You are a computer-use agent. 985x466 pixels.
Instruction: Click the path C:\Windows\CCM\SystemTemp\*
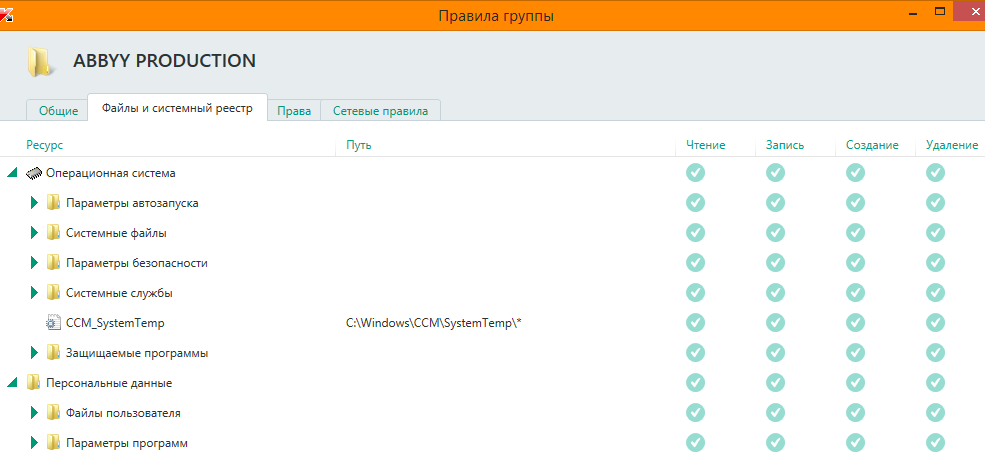pyautogui.click(x=434, y=323)
